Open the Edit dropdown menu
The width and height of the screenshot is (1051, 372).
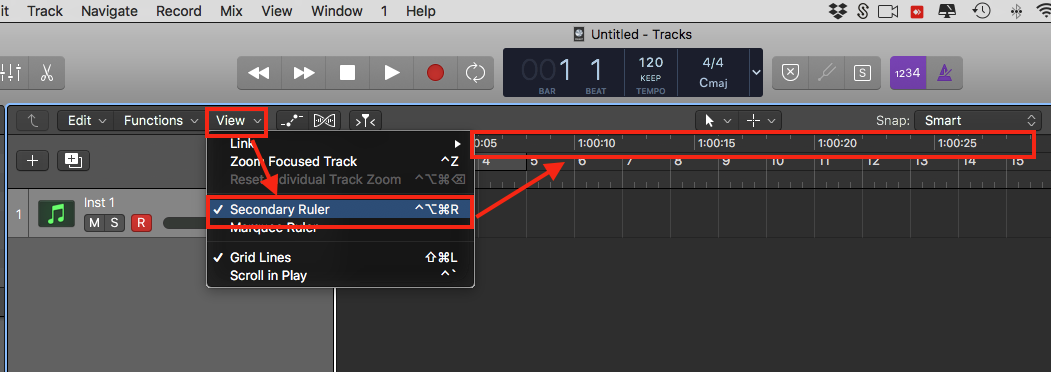86,121
